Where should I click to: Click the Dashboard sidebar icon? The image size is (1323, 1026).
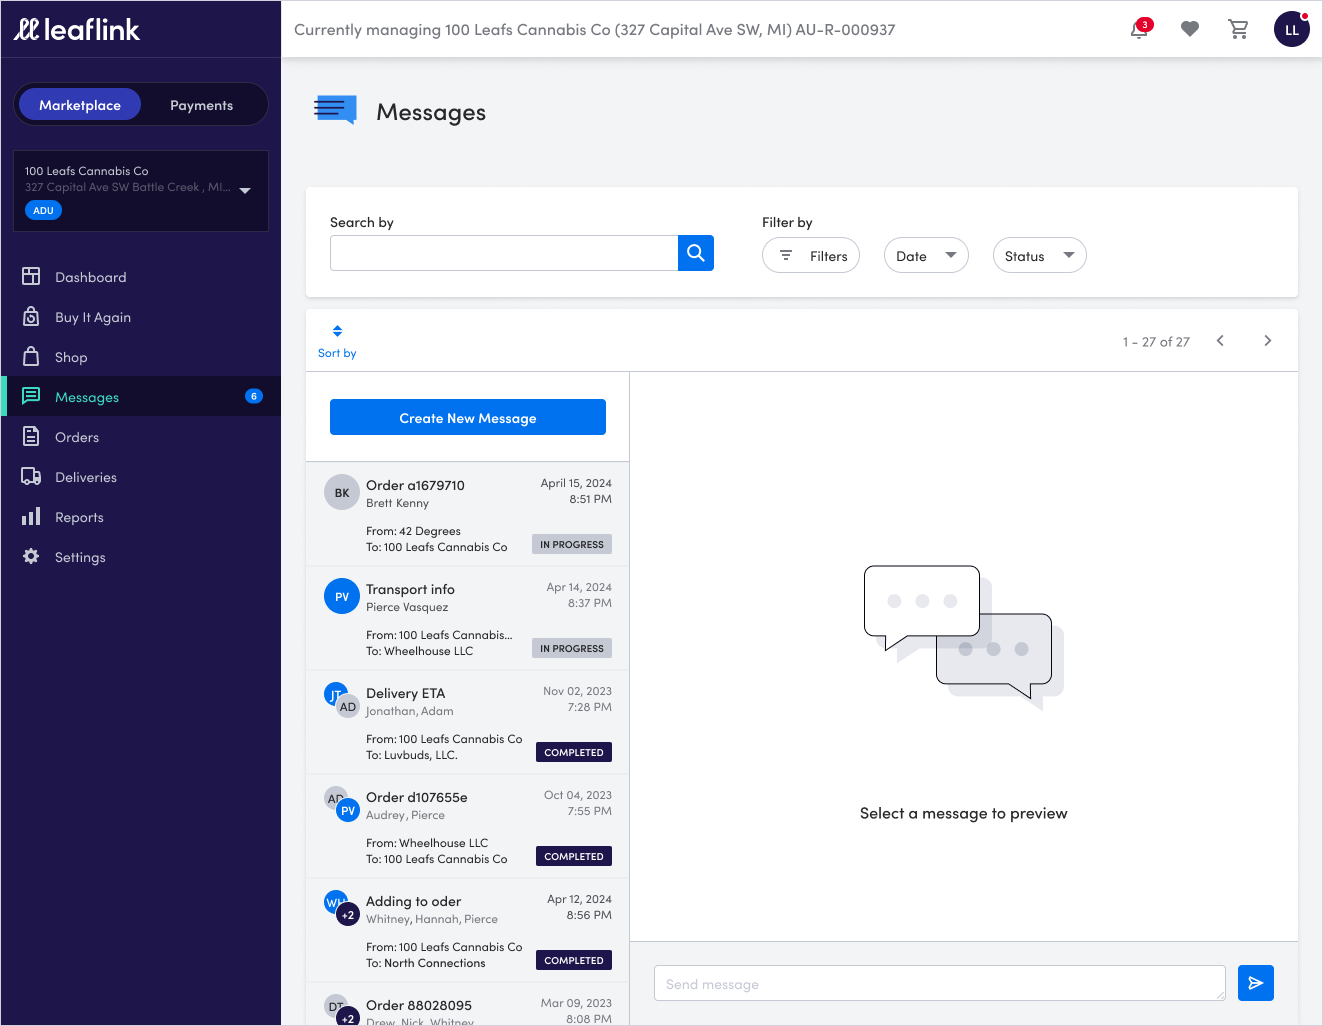pos(31,276)
